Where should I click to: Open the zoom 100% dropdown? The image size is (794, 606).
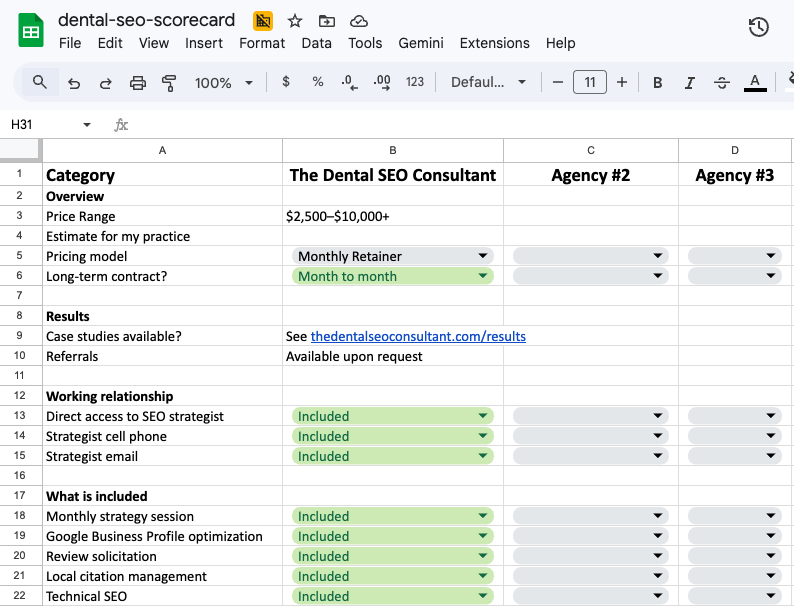pos(223,83)
